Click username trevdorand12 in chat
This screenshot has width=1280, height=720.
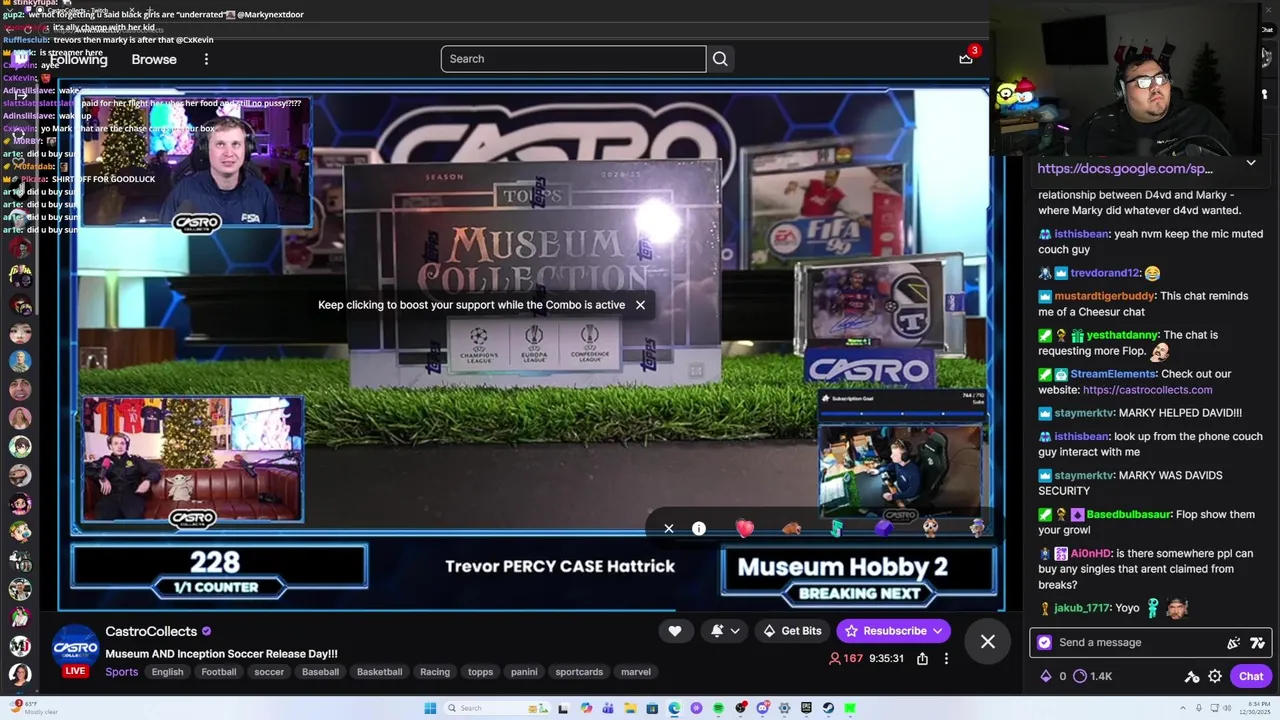(1105, 273)
